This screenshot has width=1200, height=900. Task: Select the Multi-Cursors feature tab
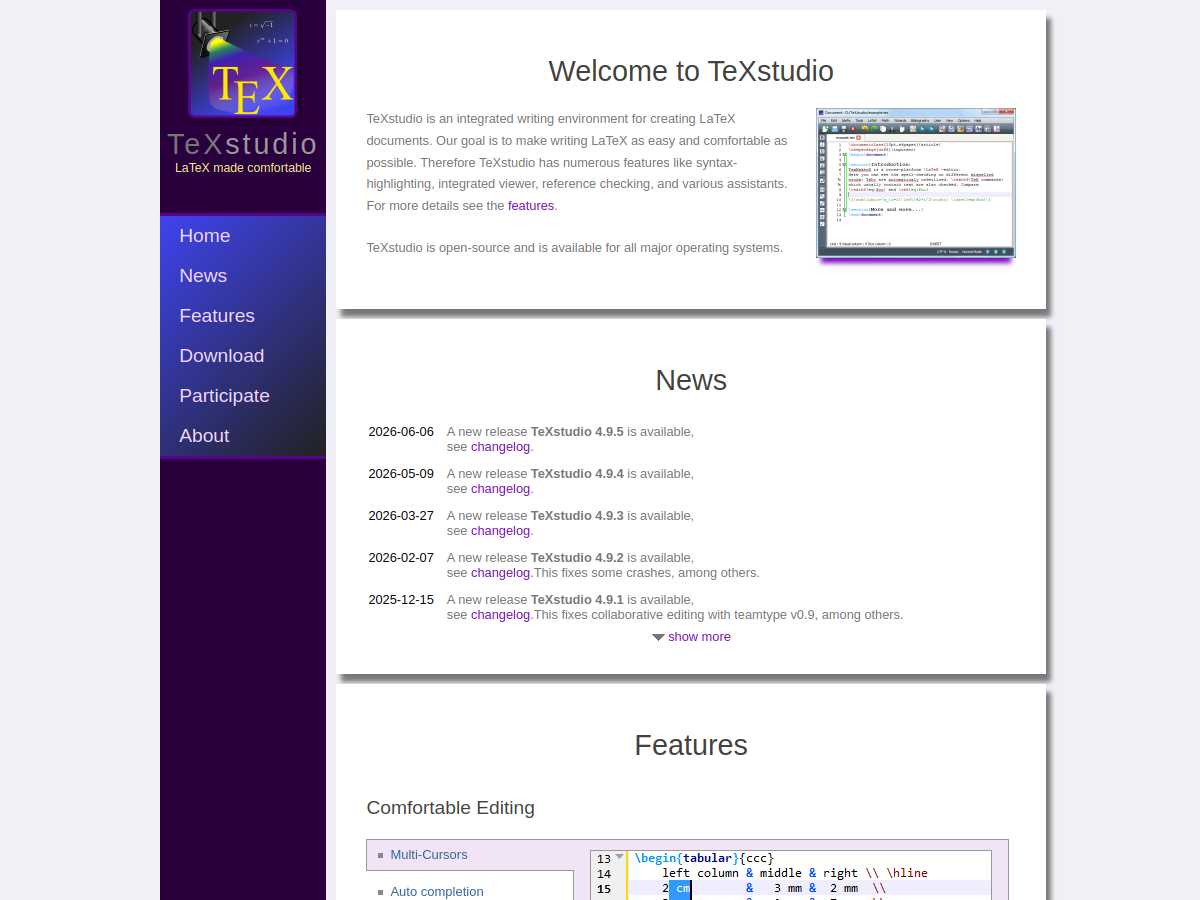tap(470, 855)
